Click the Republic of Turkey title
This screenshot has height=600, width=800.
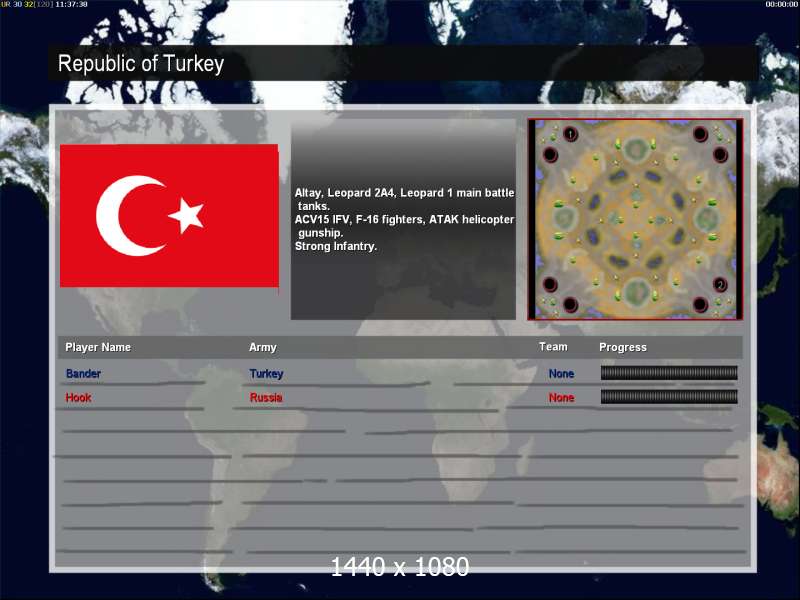pos(141,64)
